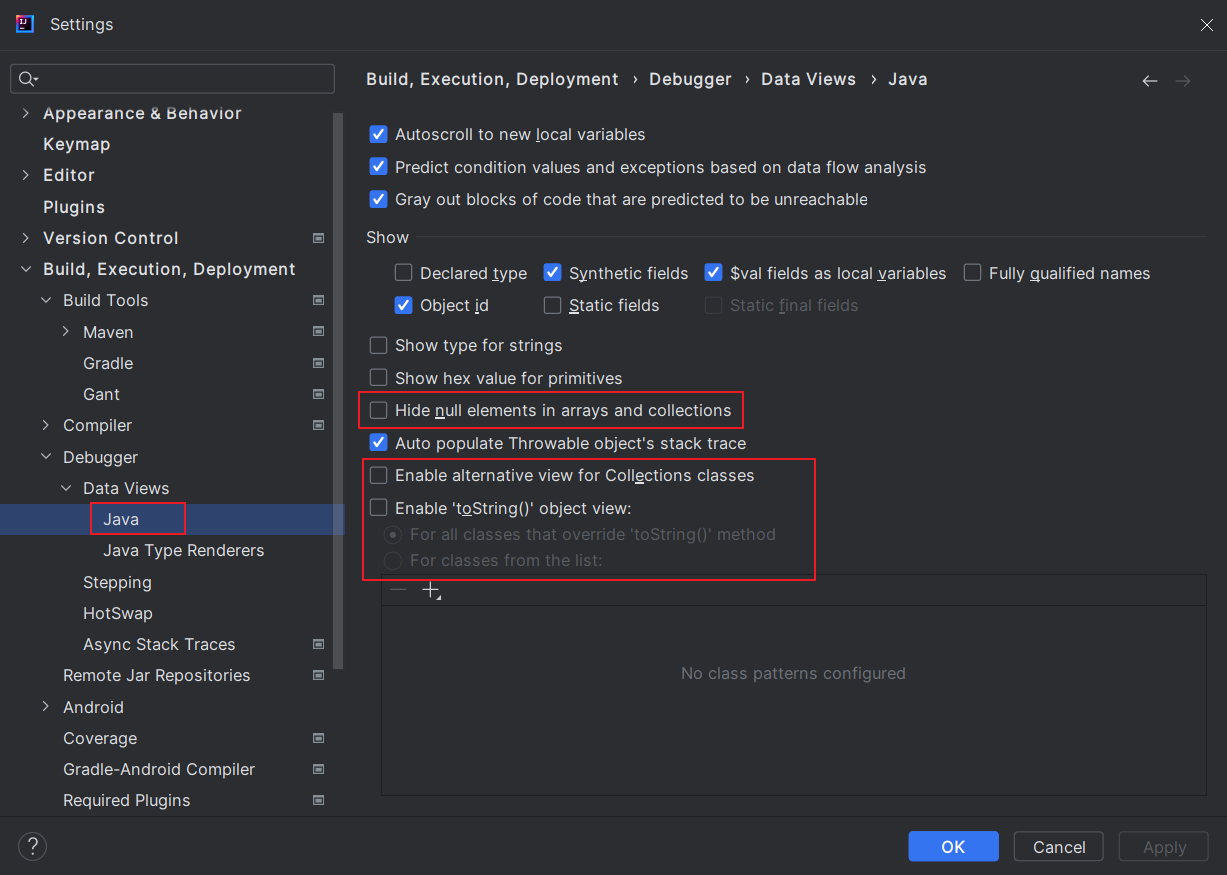Open Java Type Renderers settings page
1227x875 pixels.
pyautogui.click(x=183, y=550)
